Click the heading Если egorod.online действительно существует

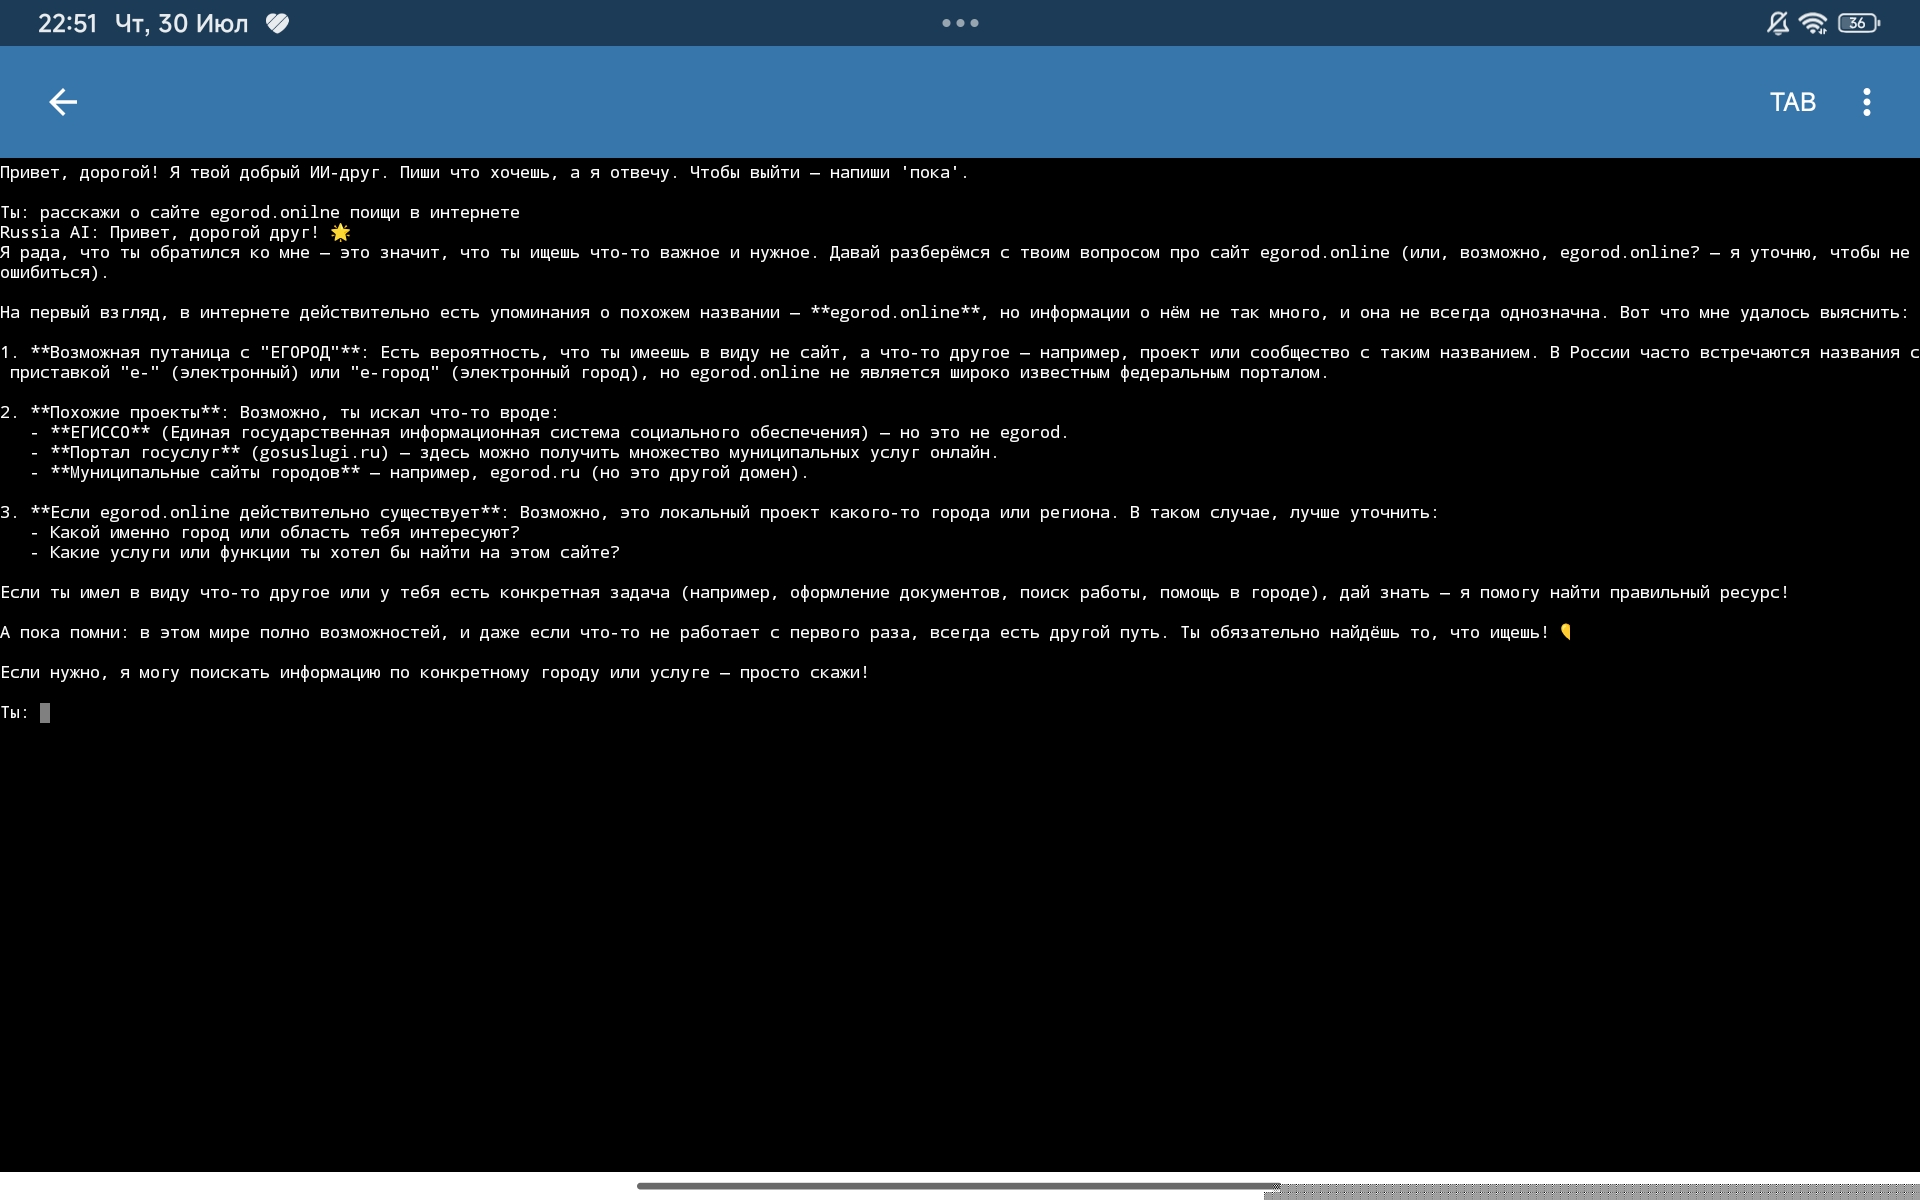(x=265, y=512)
